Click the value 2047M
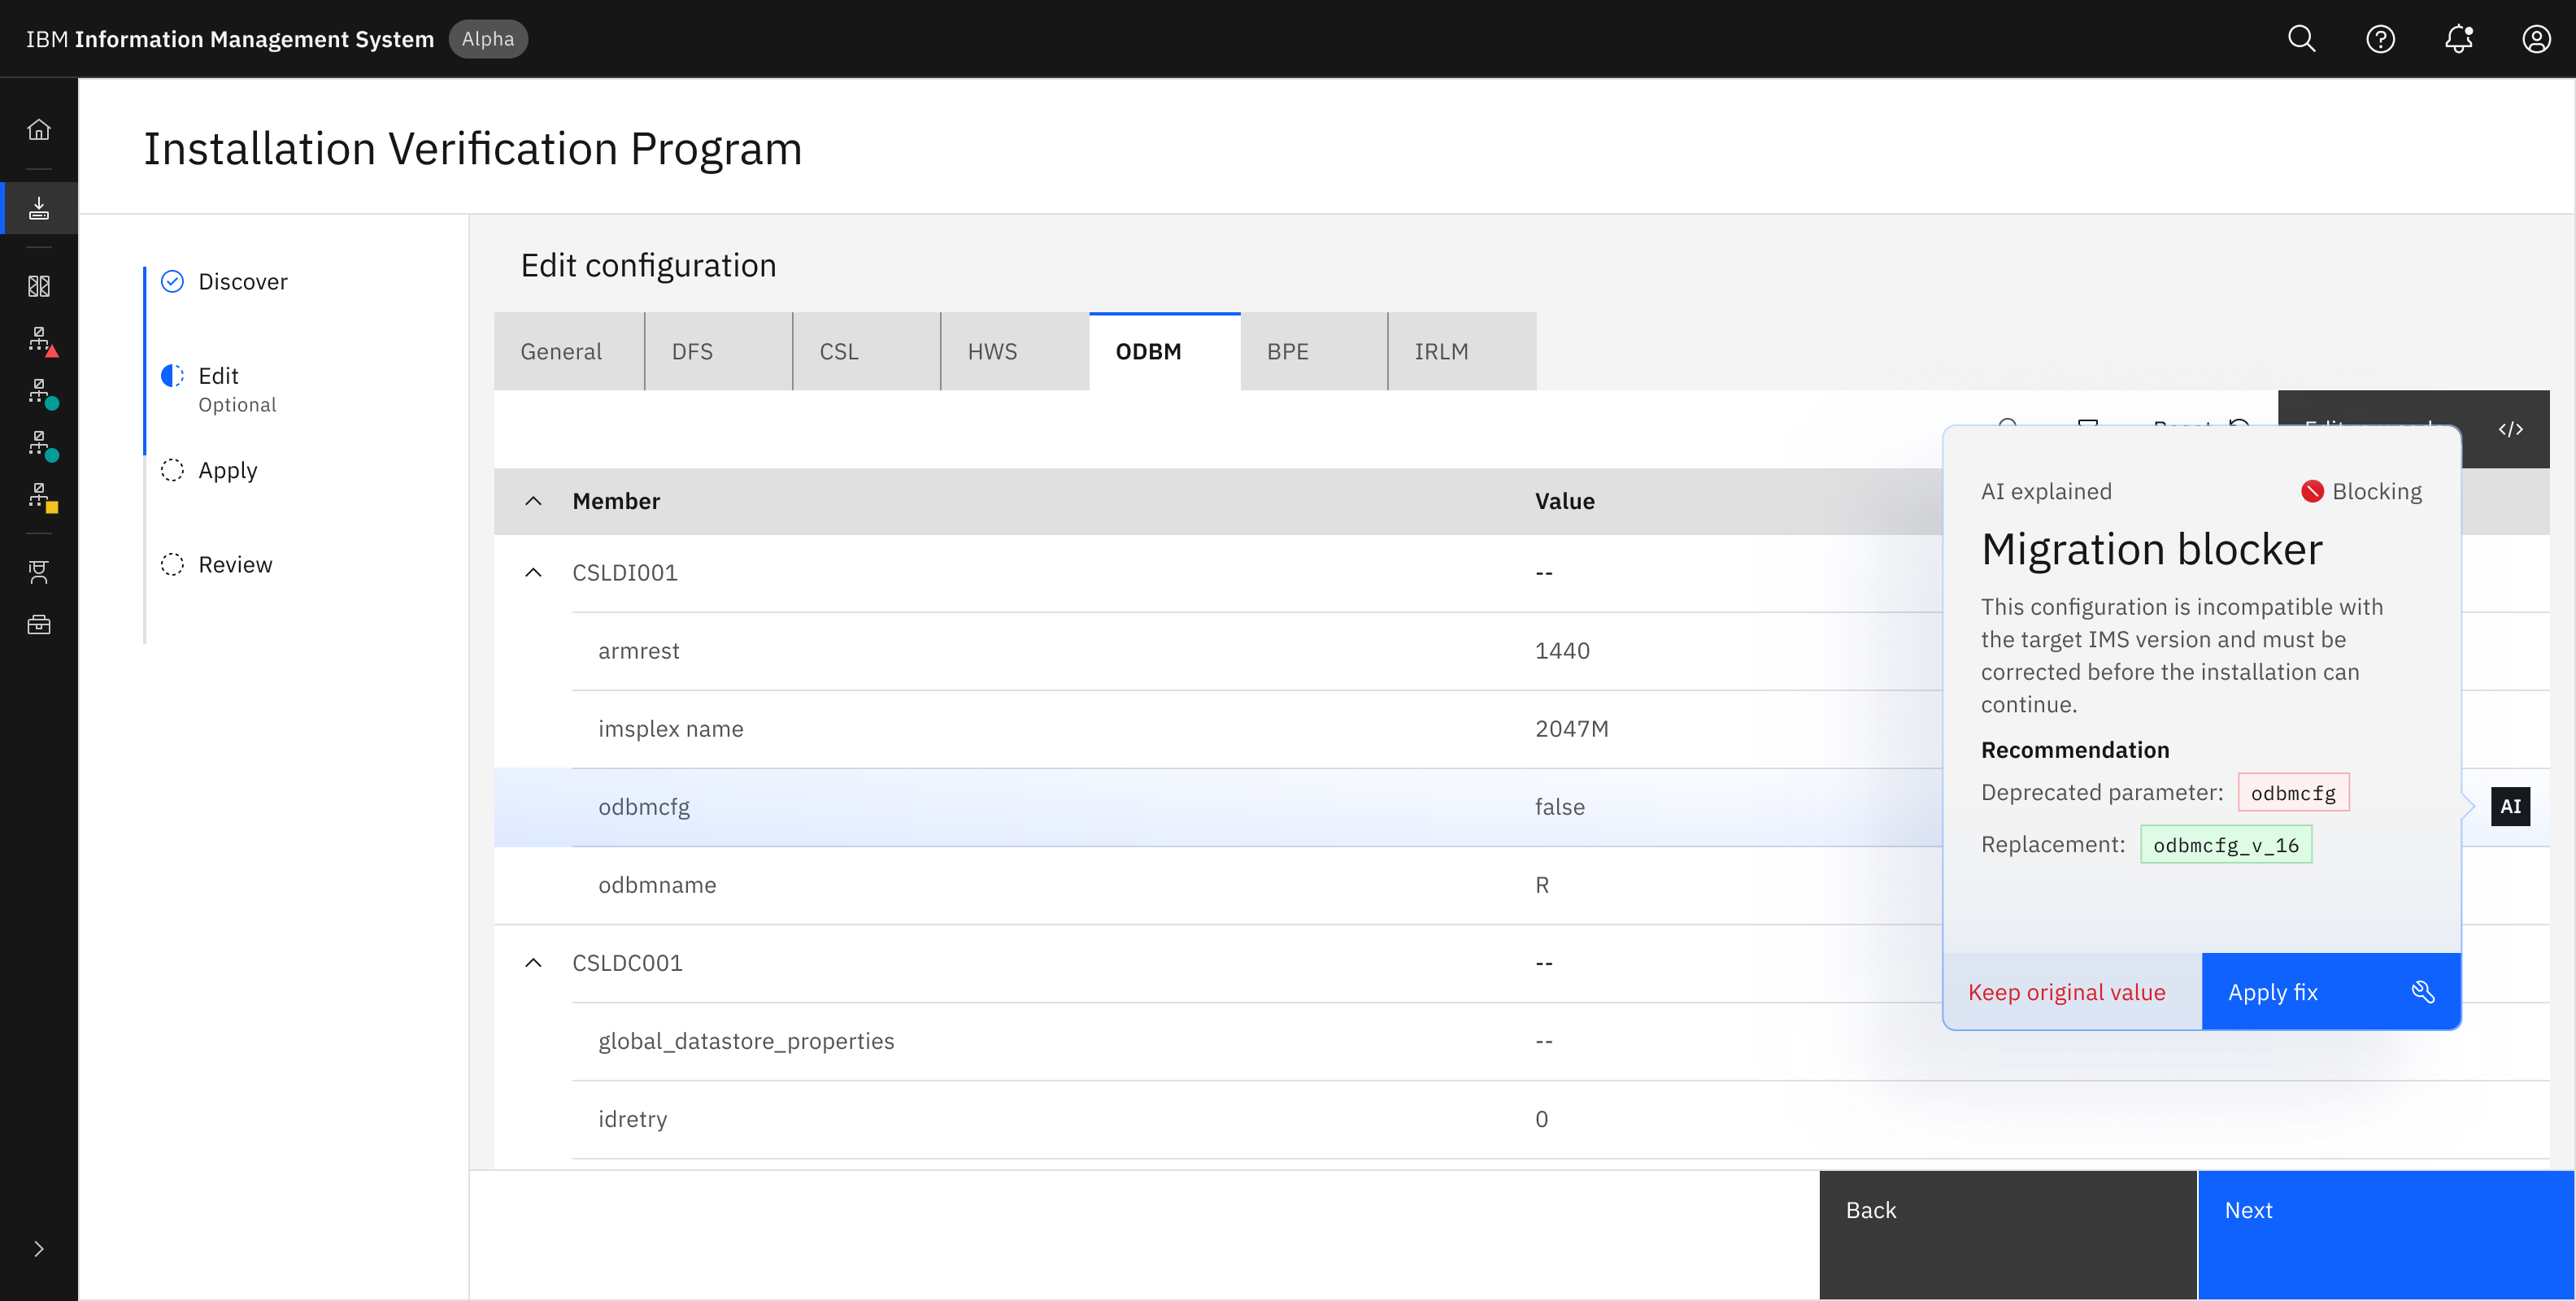2576x1301 pixels. click(x=1572, y=729)
